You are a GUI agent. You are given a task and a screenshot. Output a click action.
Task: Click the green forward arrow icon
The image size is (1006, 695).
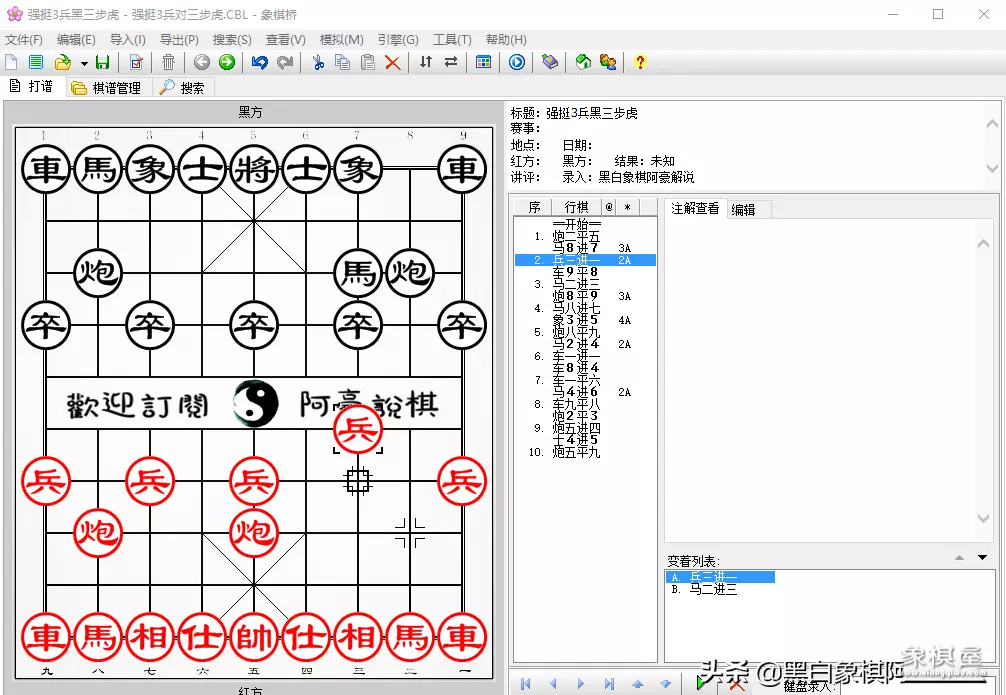(227, 62)
